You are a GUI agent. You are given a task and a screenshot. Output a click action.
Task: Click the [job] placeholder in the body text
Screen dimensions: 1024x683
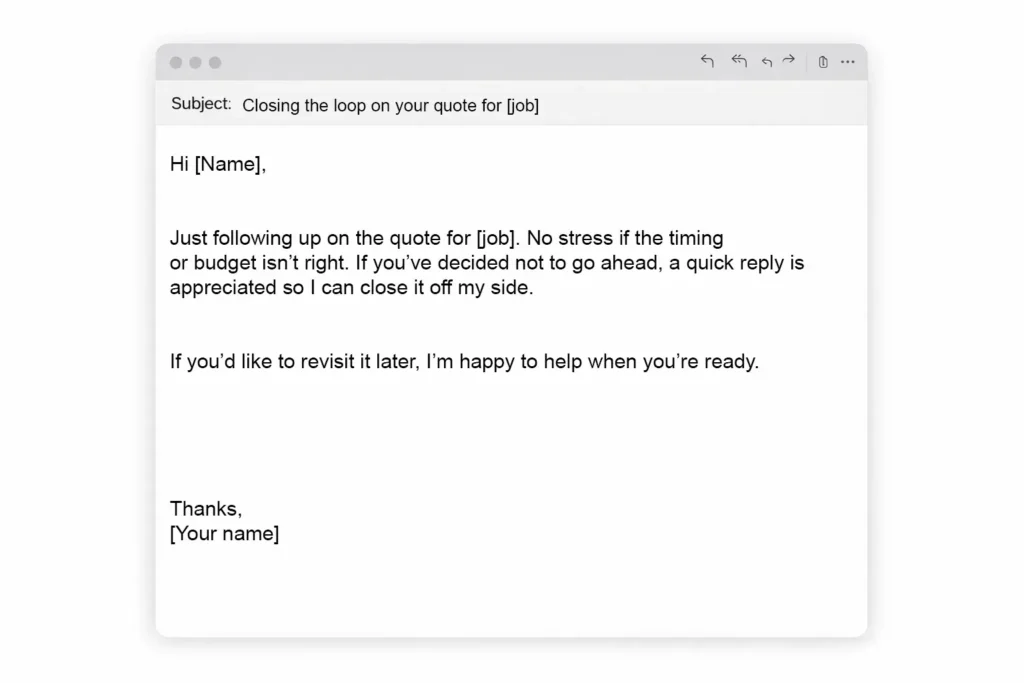(x=495, y=239)
